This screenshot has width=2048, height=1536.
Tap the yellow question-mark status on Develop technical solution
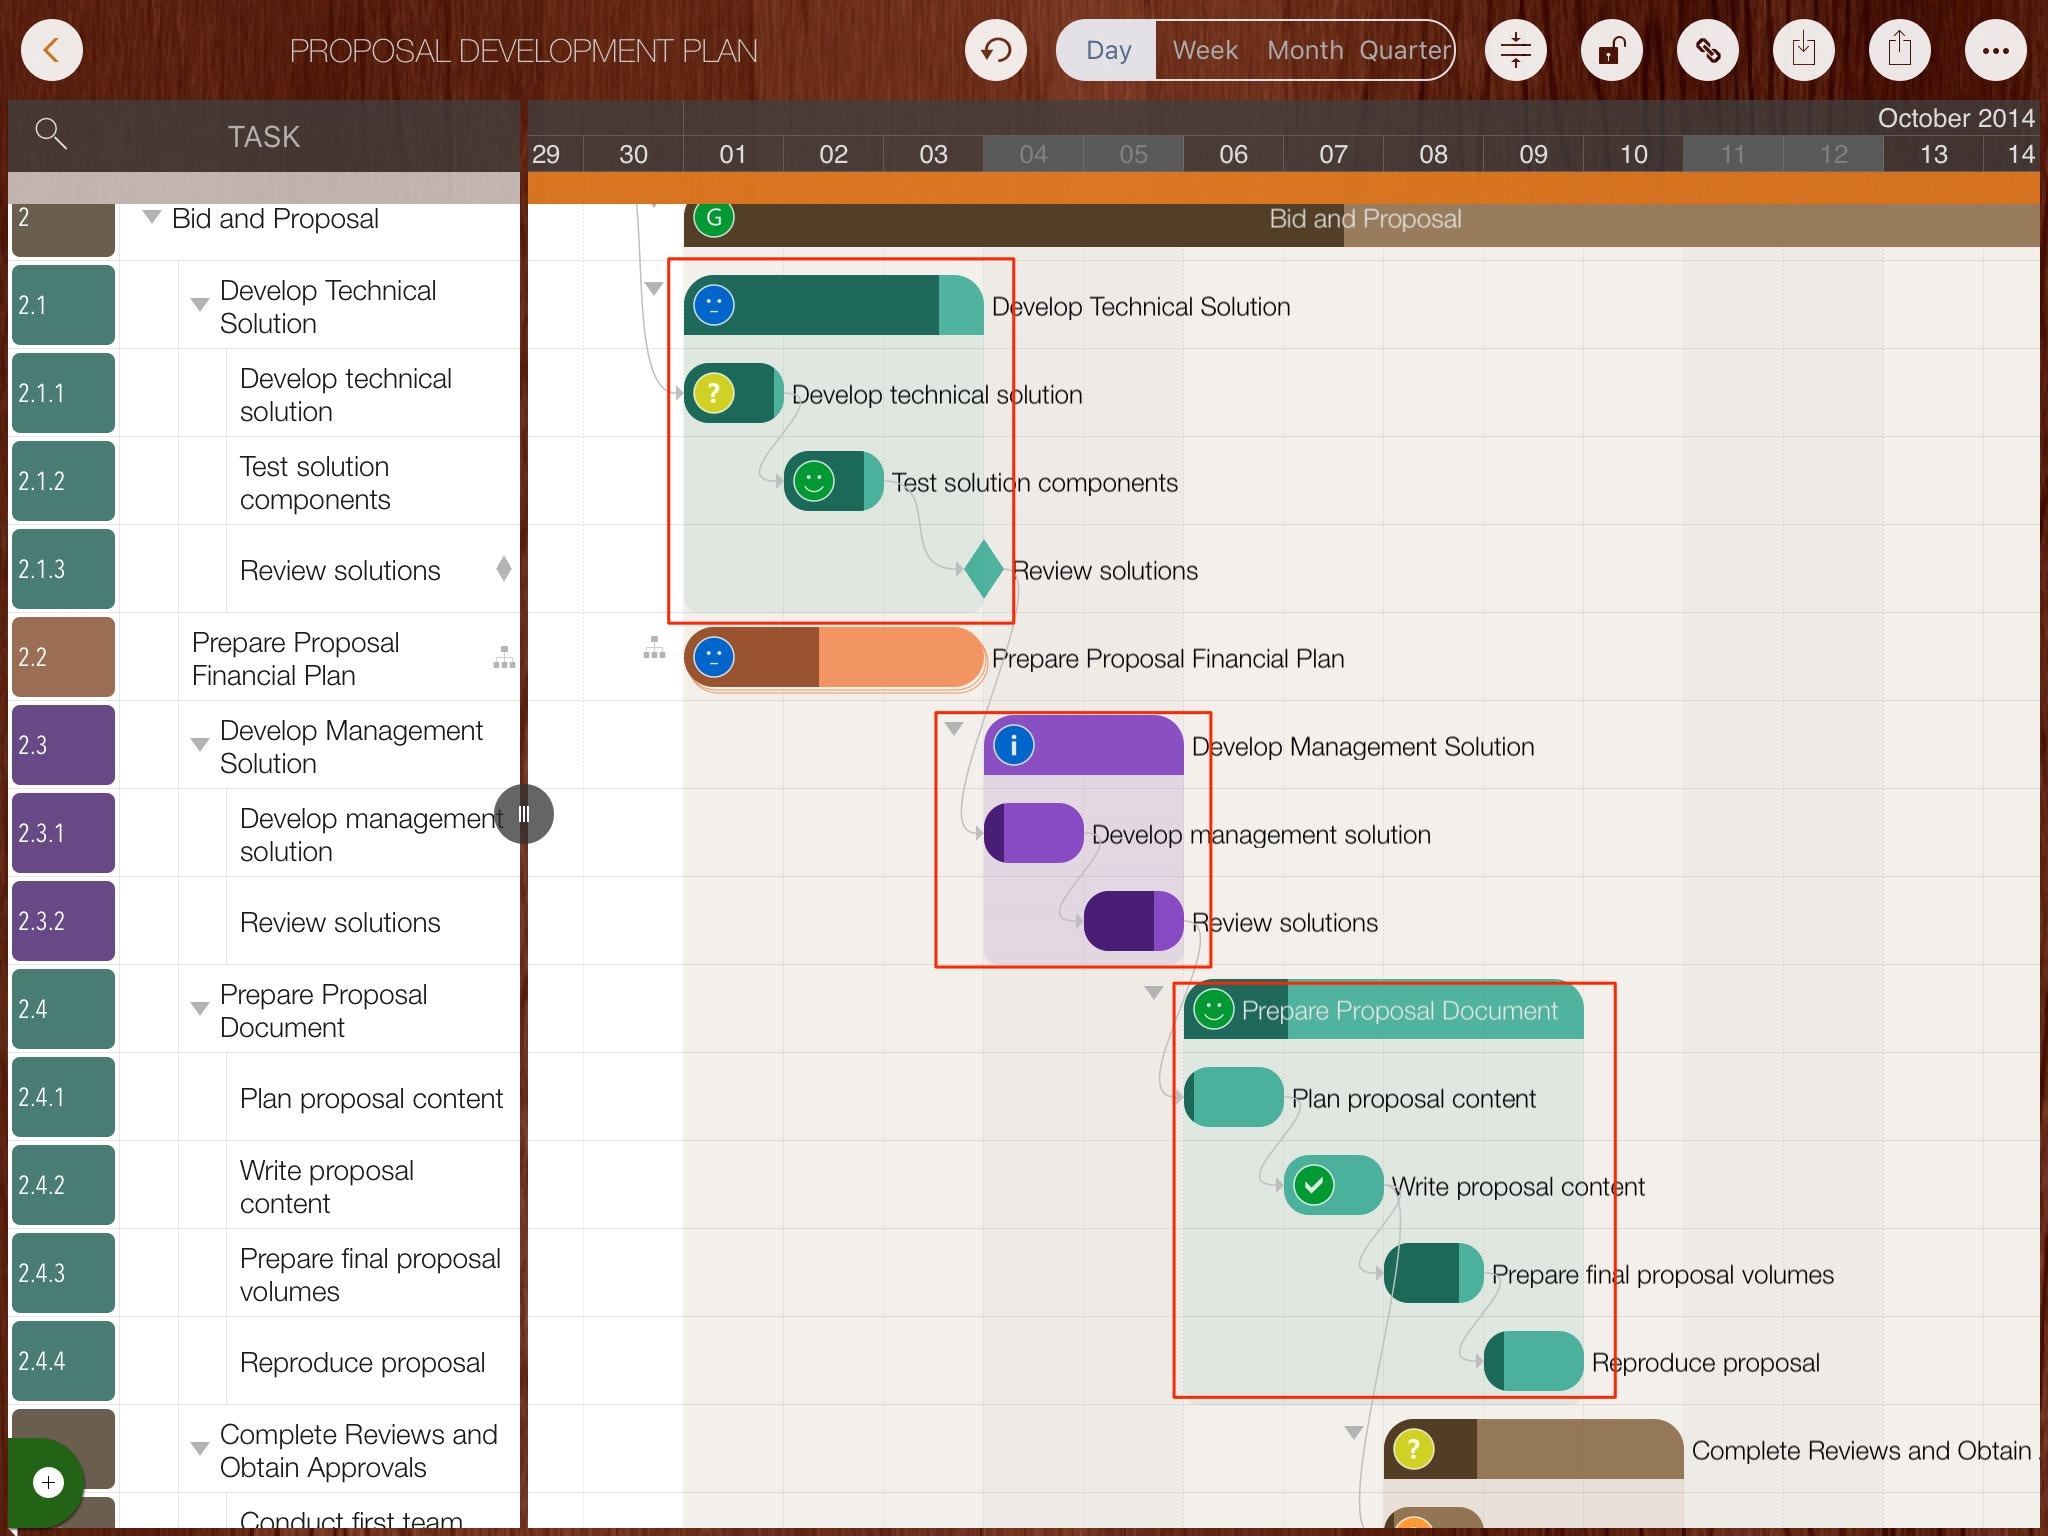(x=714, y=394)
